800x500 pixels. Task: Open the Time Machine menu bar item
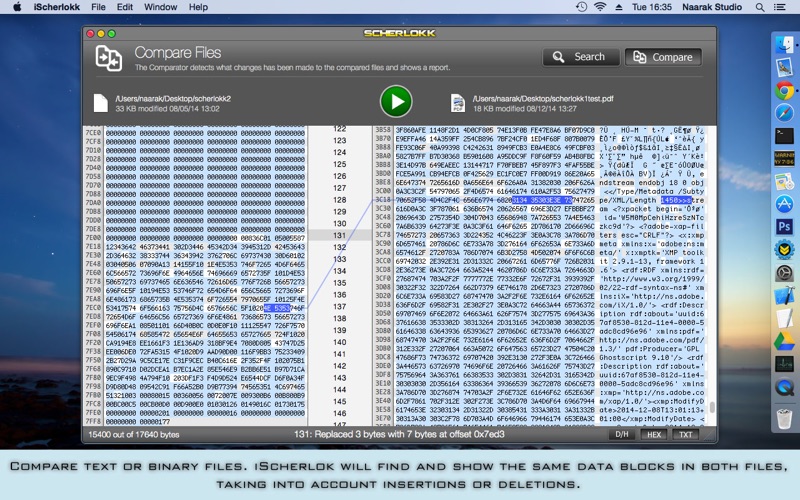pos(583,6)
